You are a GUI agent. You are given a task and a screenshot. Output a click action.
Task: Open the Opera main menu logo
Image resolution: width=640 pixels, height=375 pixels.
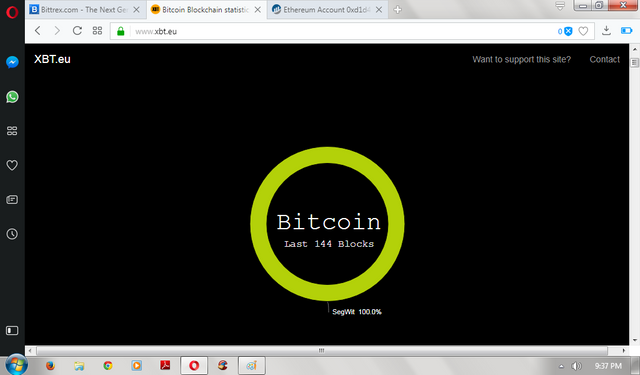12,13
